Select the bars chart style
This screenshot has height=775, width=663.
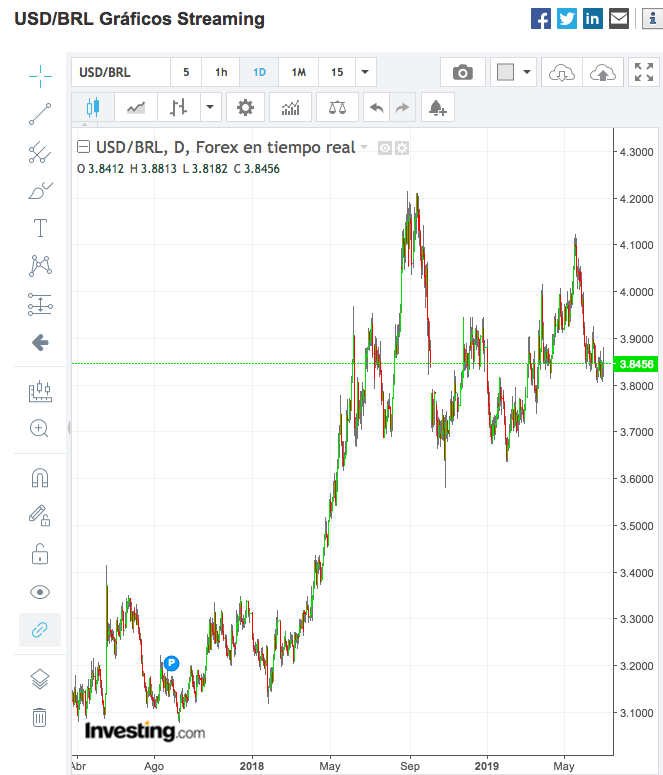179,107
